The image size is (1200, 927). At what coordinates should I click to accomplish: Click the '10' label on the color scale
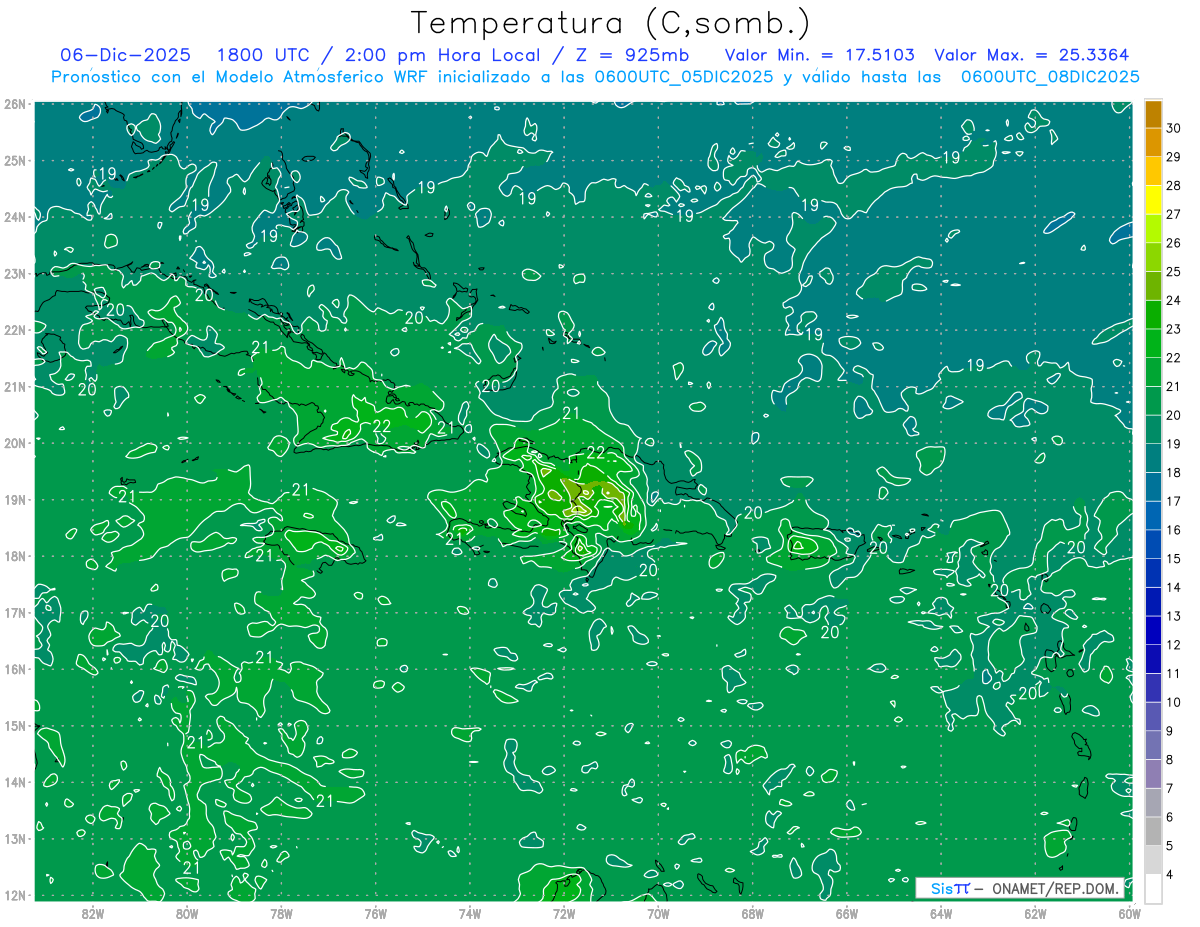pos(1174,703)
